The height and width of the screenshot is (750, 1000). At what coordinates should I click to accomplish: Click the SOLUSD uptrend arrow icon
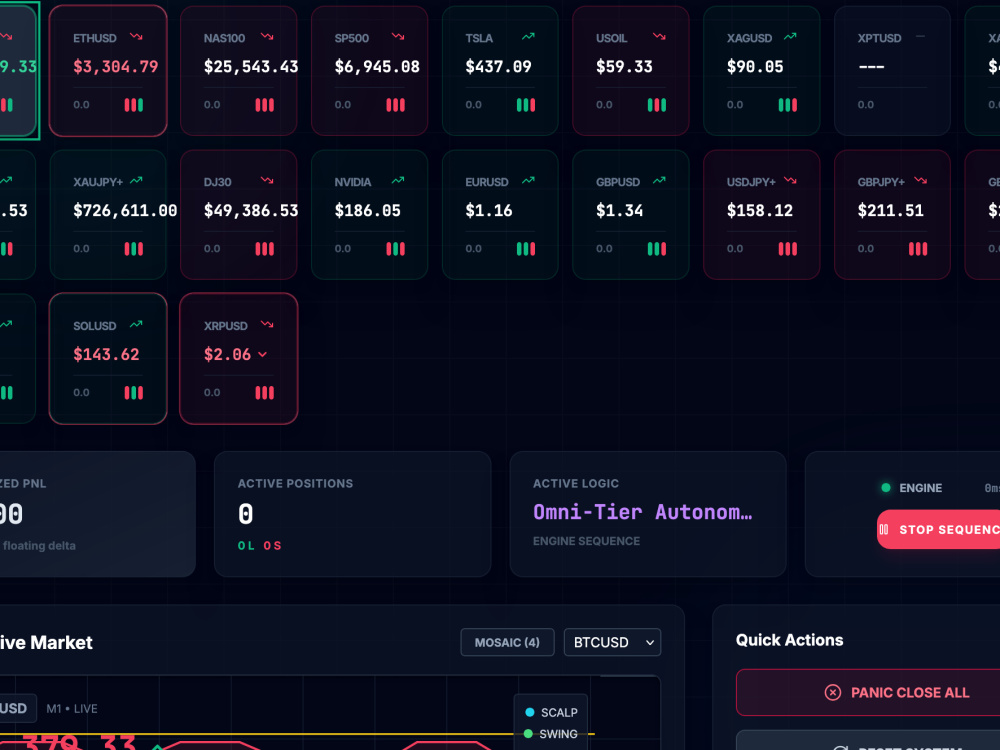click(x=136, y=325)
